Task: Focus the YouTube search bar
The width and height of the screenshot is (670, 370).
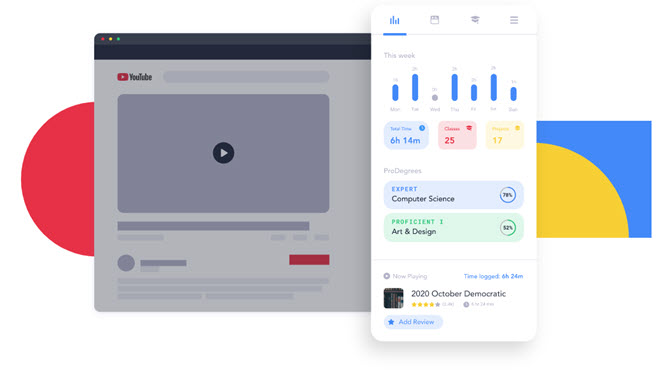Action: point(246,76)
